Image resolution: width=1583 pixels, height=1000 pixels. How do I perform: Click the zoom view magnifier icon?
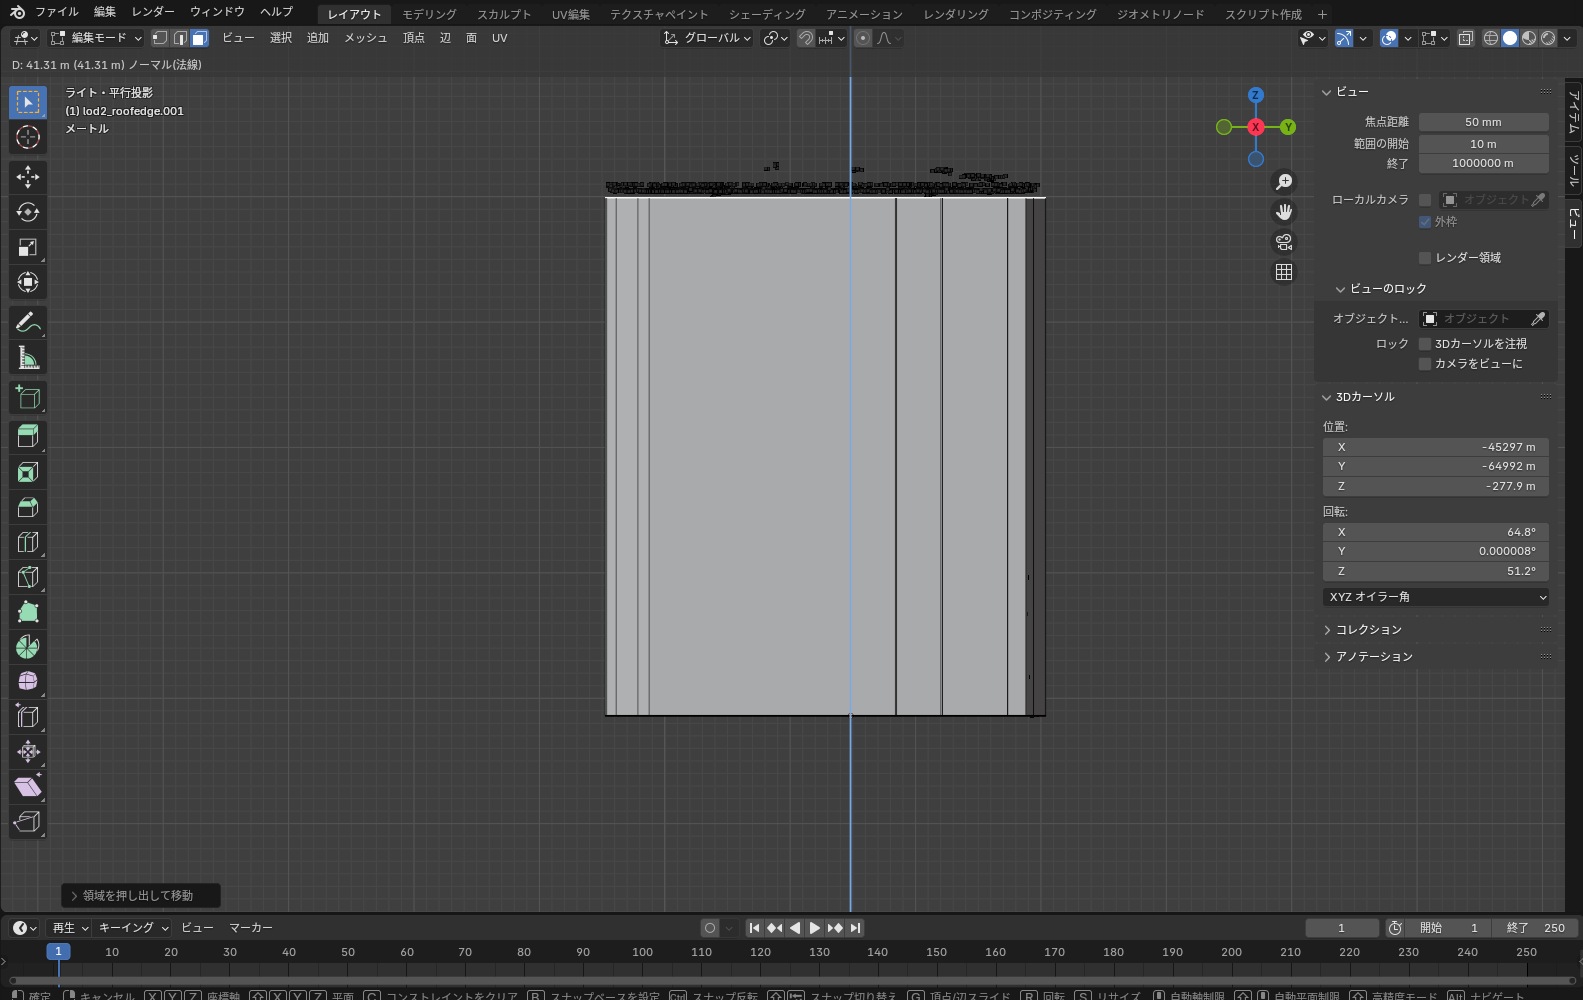1284,182
